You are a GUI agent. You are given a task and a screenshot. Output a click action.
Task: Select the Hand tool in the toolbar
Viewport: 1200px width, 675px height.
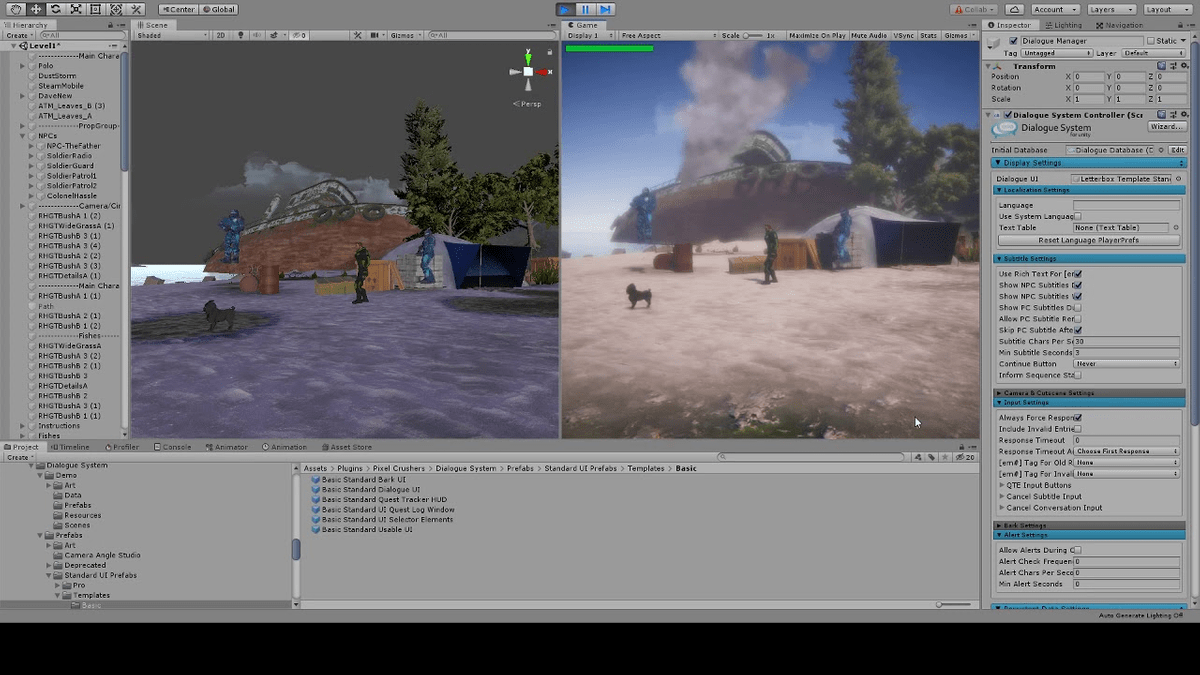(15, 9)
